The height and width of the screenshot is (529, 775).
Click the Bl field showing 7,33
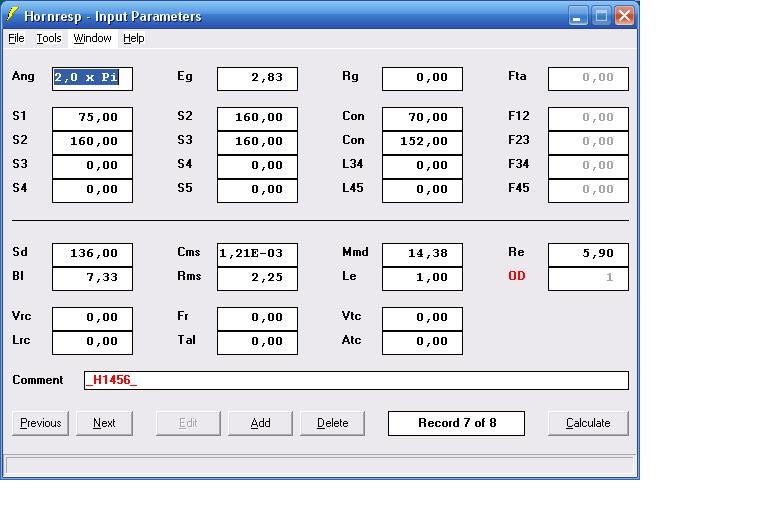(x=92, y=278)
